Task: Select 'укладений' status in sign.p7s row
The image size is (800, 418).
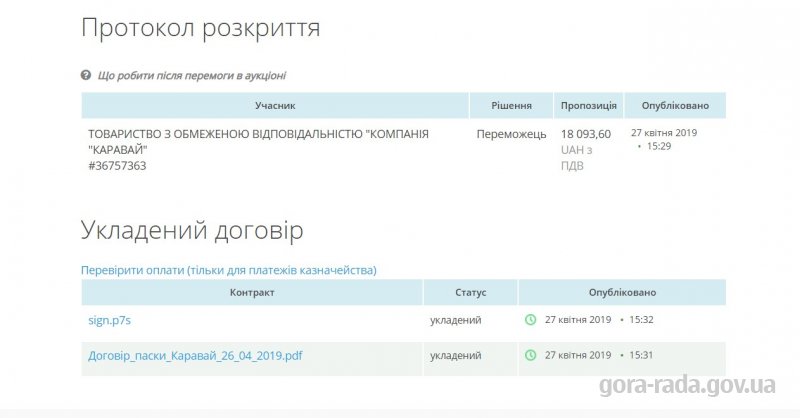Action: pyautogui.click(x=456, y=320)
